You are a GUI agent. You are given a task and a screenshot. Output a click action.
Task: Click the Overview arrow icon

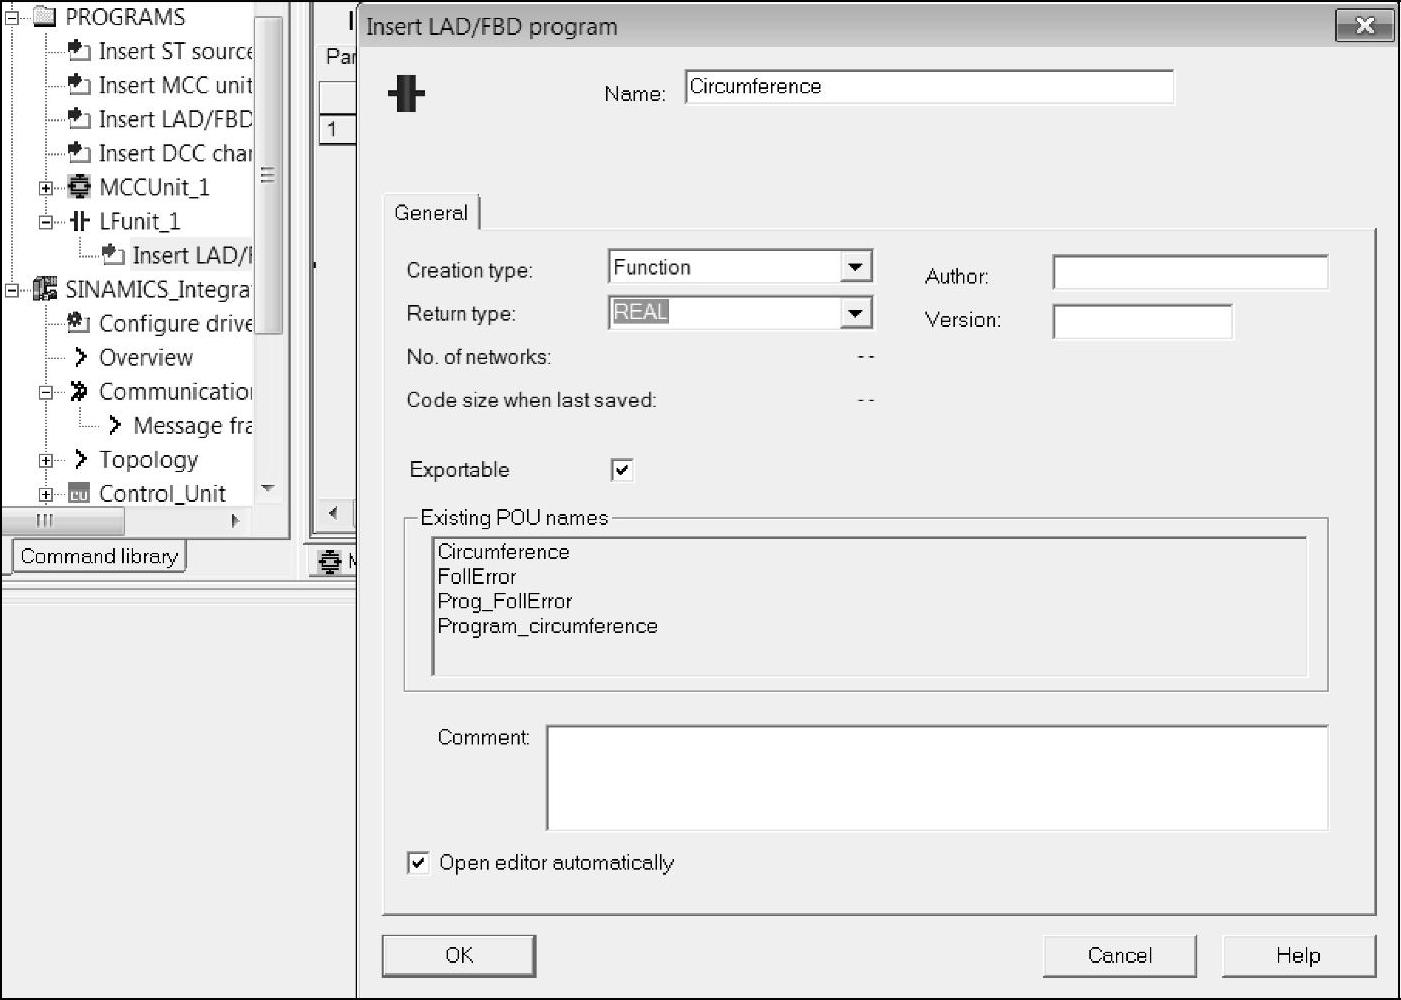81,357
